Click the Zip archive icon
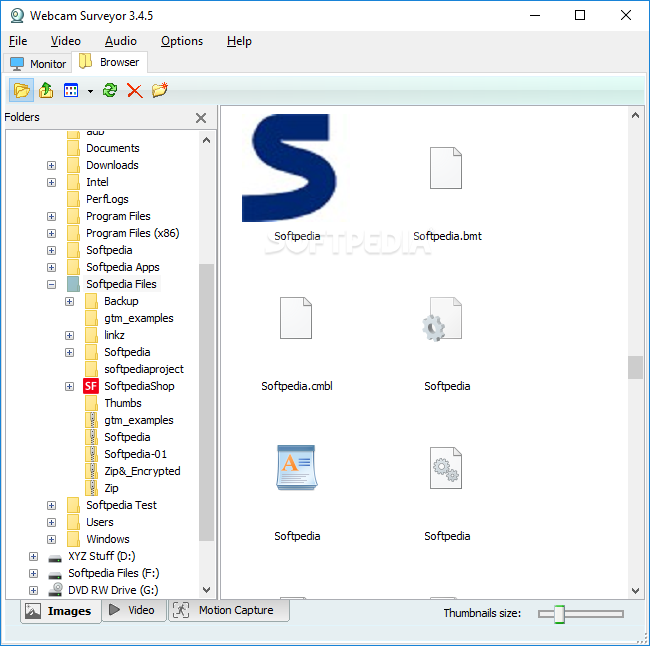Viewport: 650px width, 646px height. tap(91, 488)
